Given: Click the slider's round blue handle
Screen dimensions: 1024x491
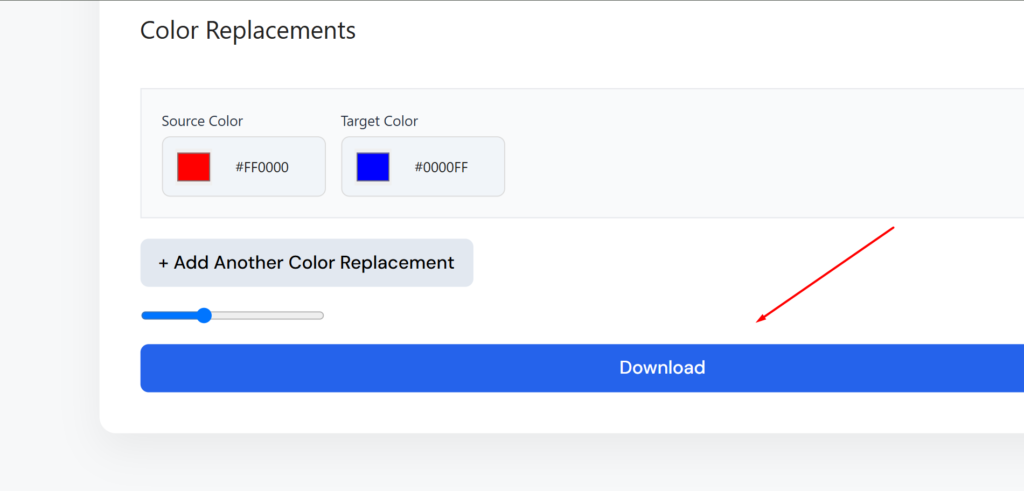Looking at the screenshot, I should [204, 316].
